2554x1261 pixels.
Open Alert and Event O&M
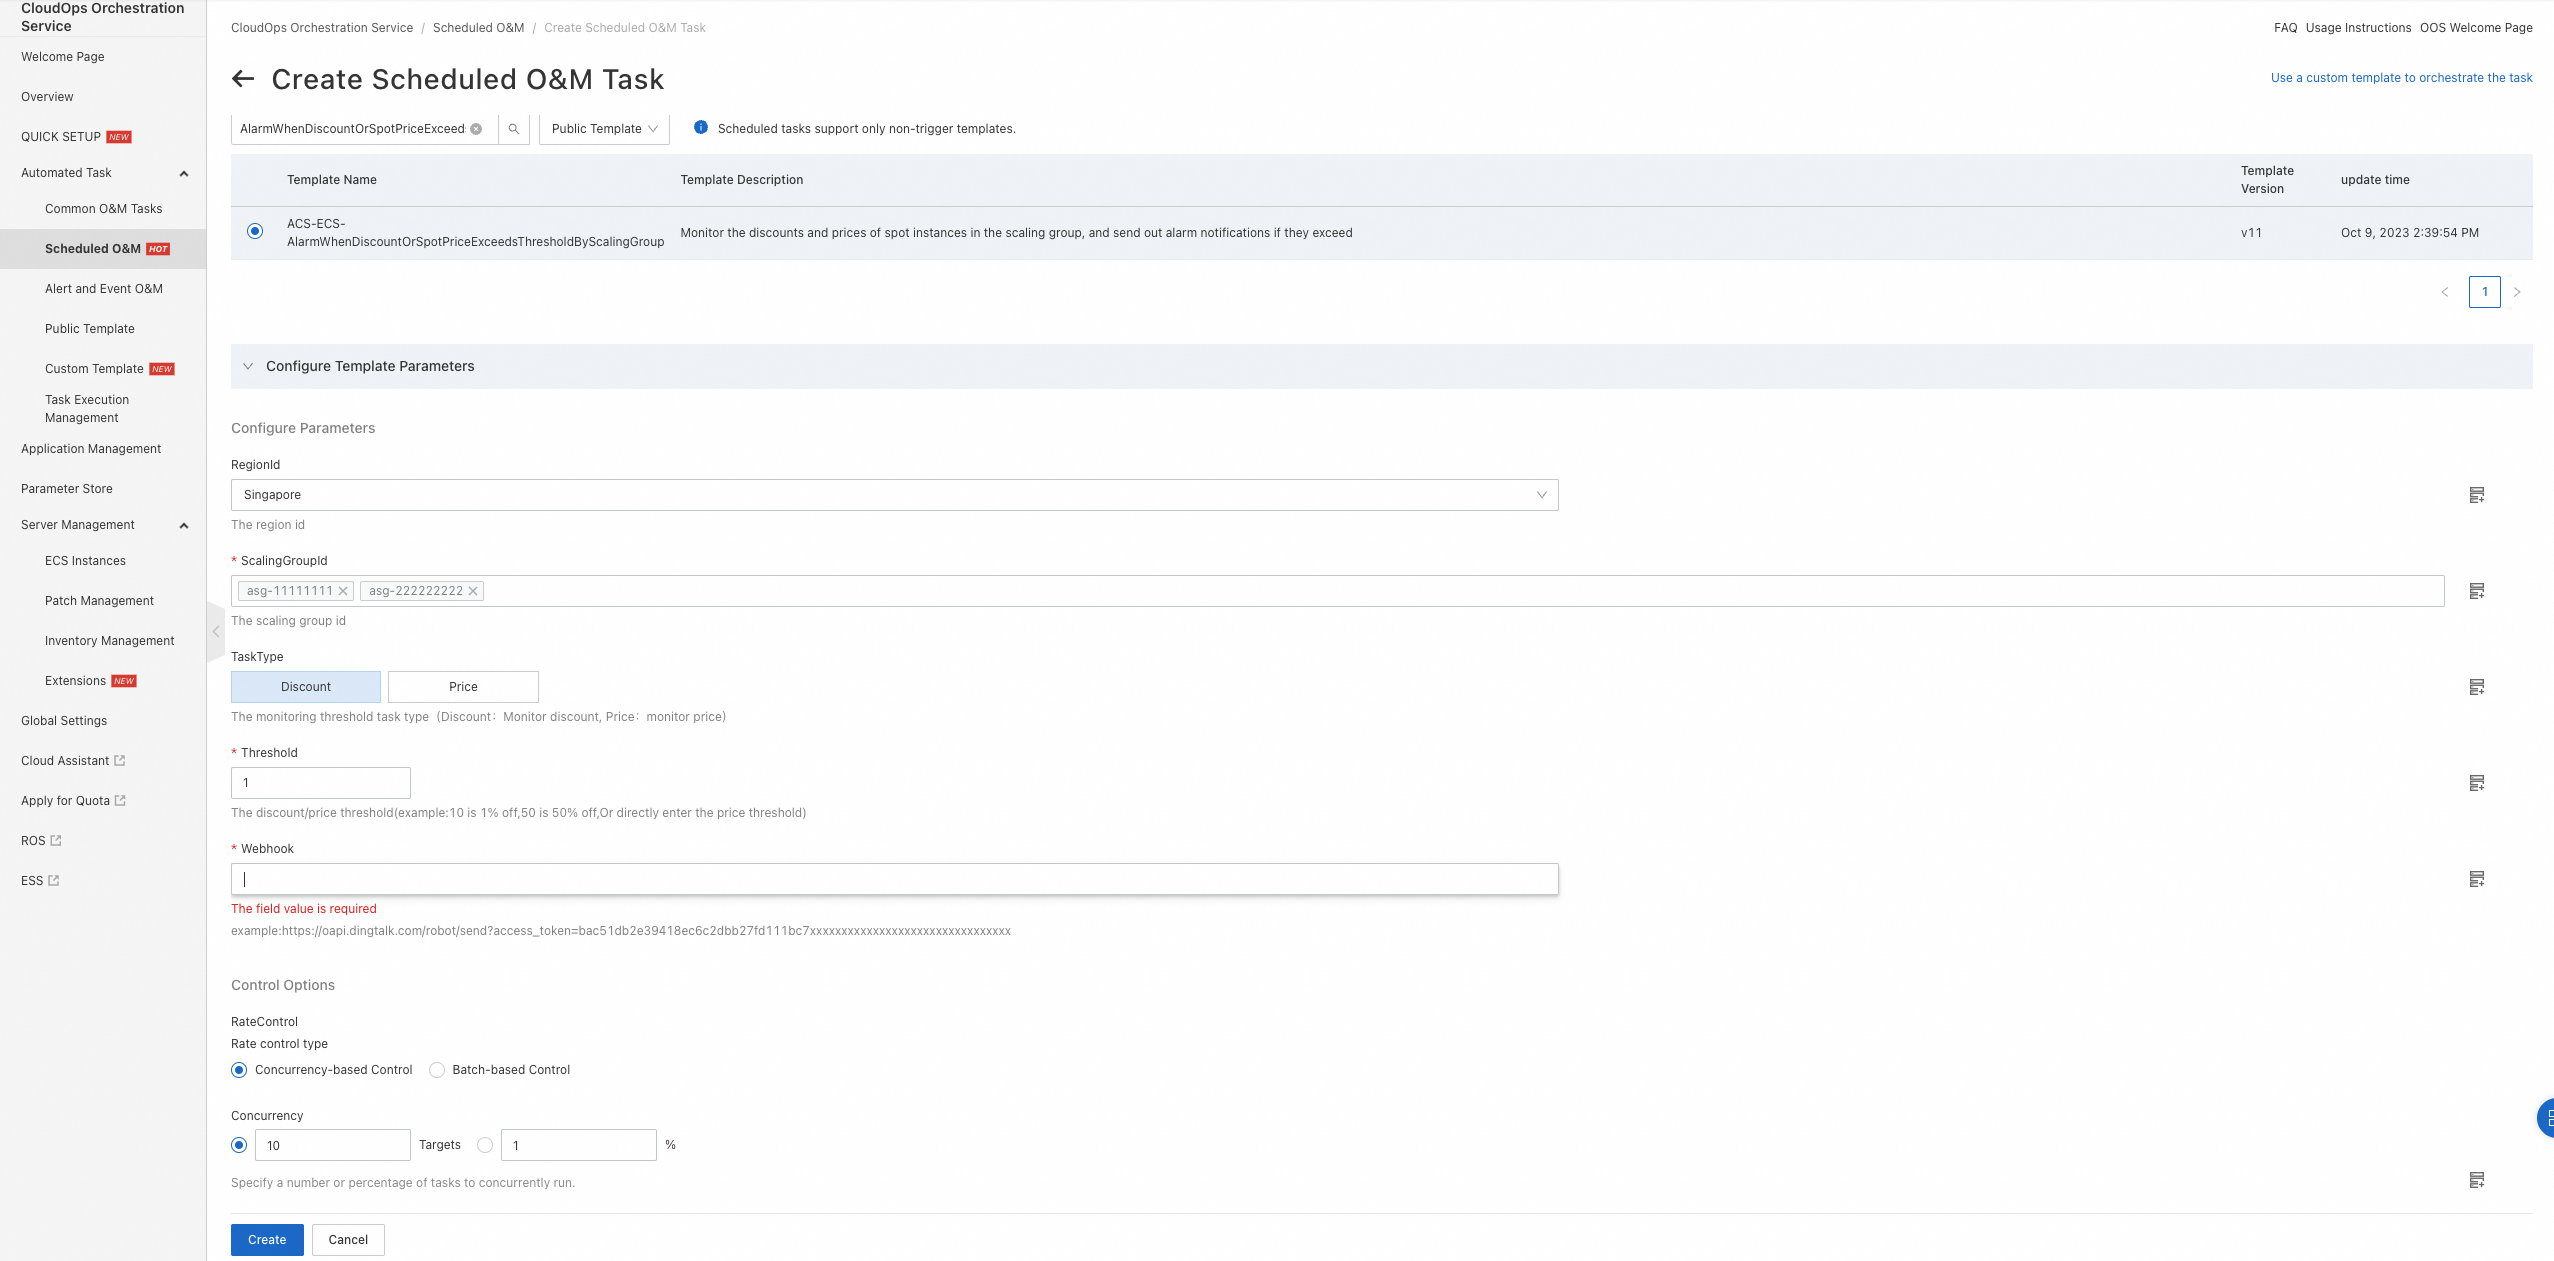104,289
